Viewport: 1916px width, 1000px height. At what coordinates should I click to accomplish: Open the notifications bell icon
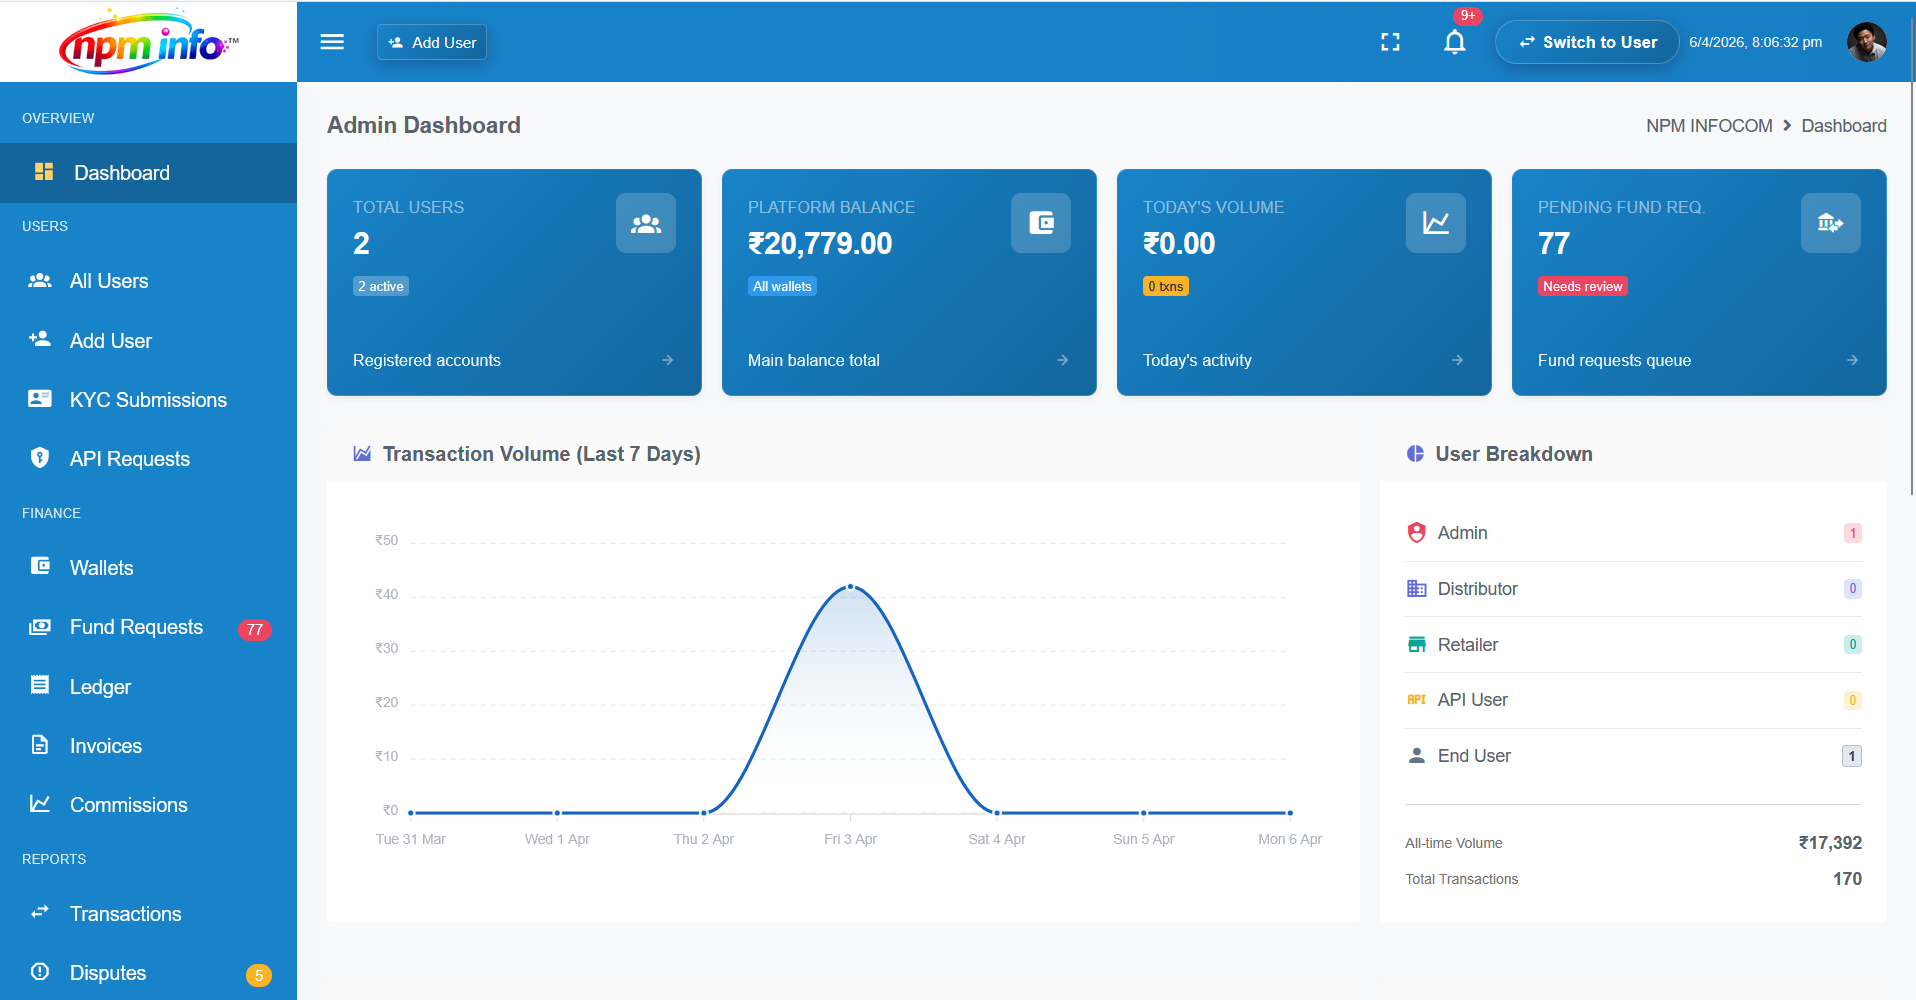click(1455, 42)
